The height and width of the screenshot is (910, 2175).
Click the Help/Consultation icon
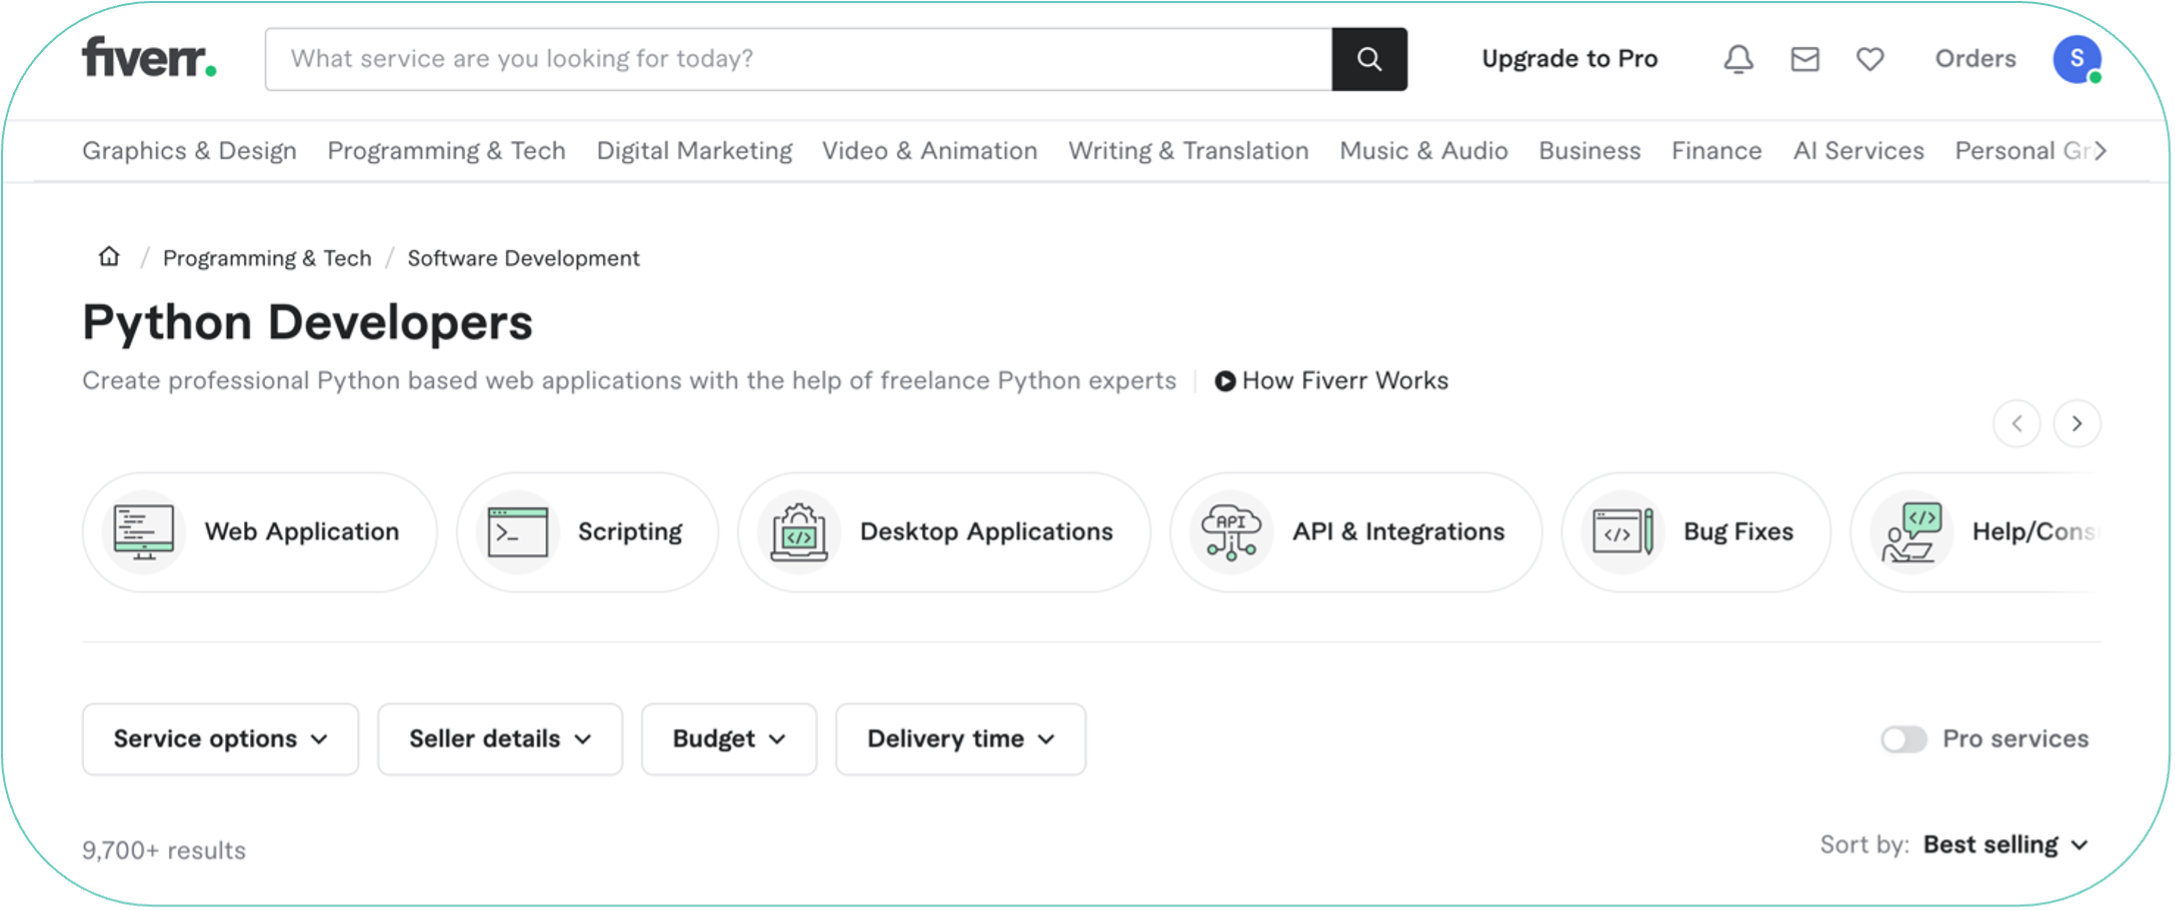coord(1911,531)
